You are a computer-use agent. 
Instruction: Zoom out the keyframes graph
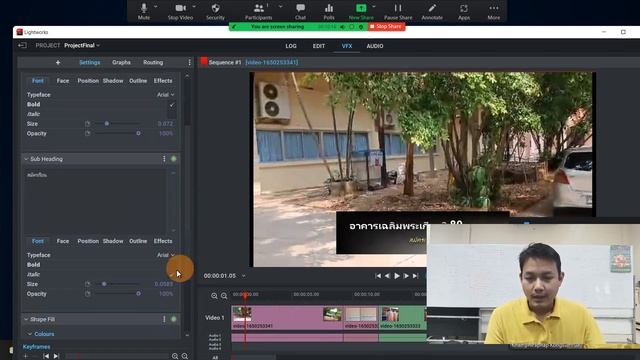tap(185, 356)
